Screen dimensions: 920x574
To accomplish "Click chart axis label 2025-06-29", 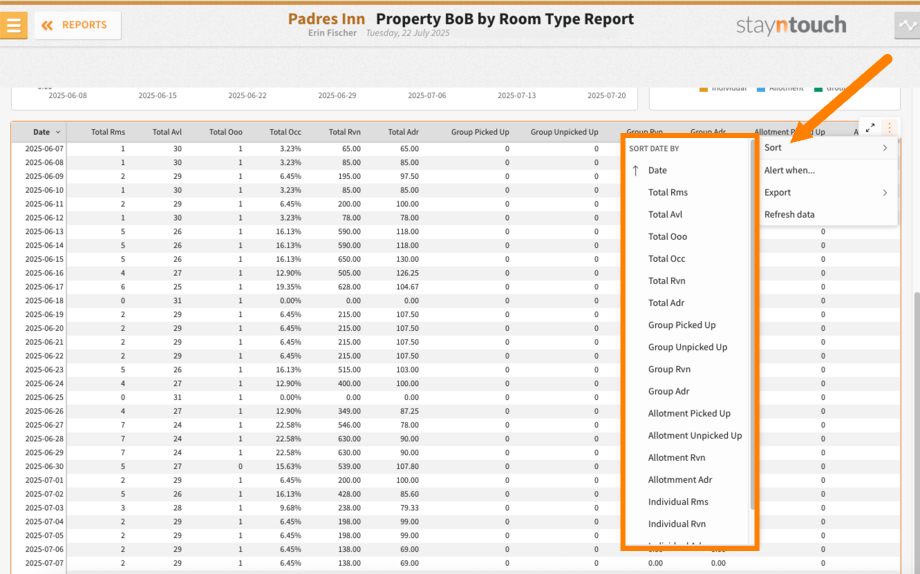I will click(337, 95).
